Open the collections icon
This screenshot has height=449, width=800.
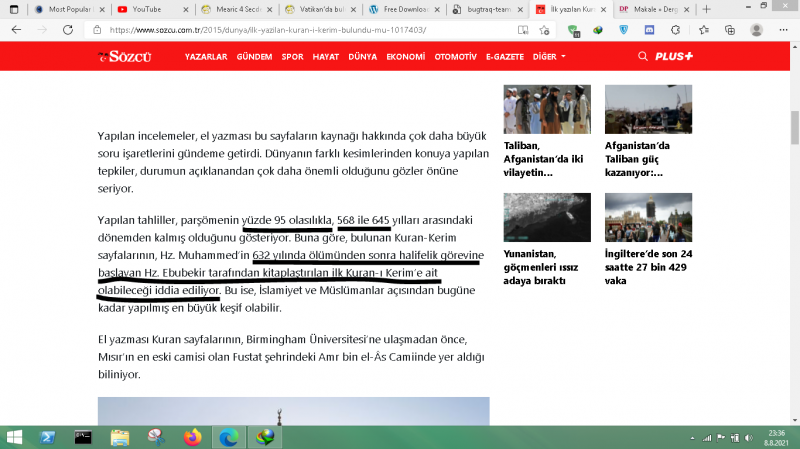[730, 30]
